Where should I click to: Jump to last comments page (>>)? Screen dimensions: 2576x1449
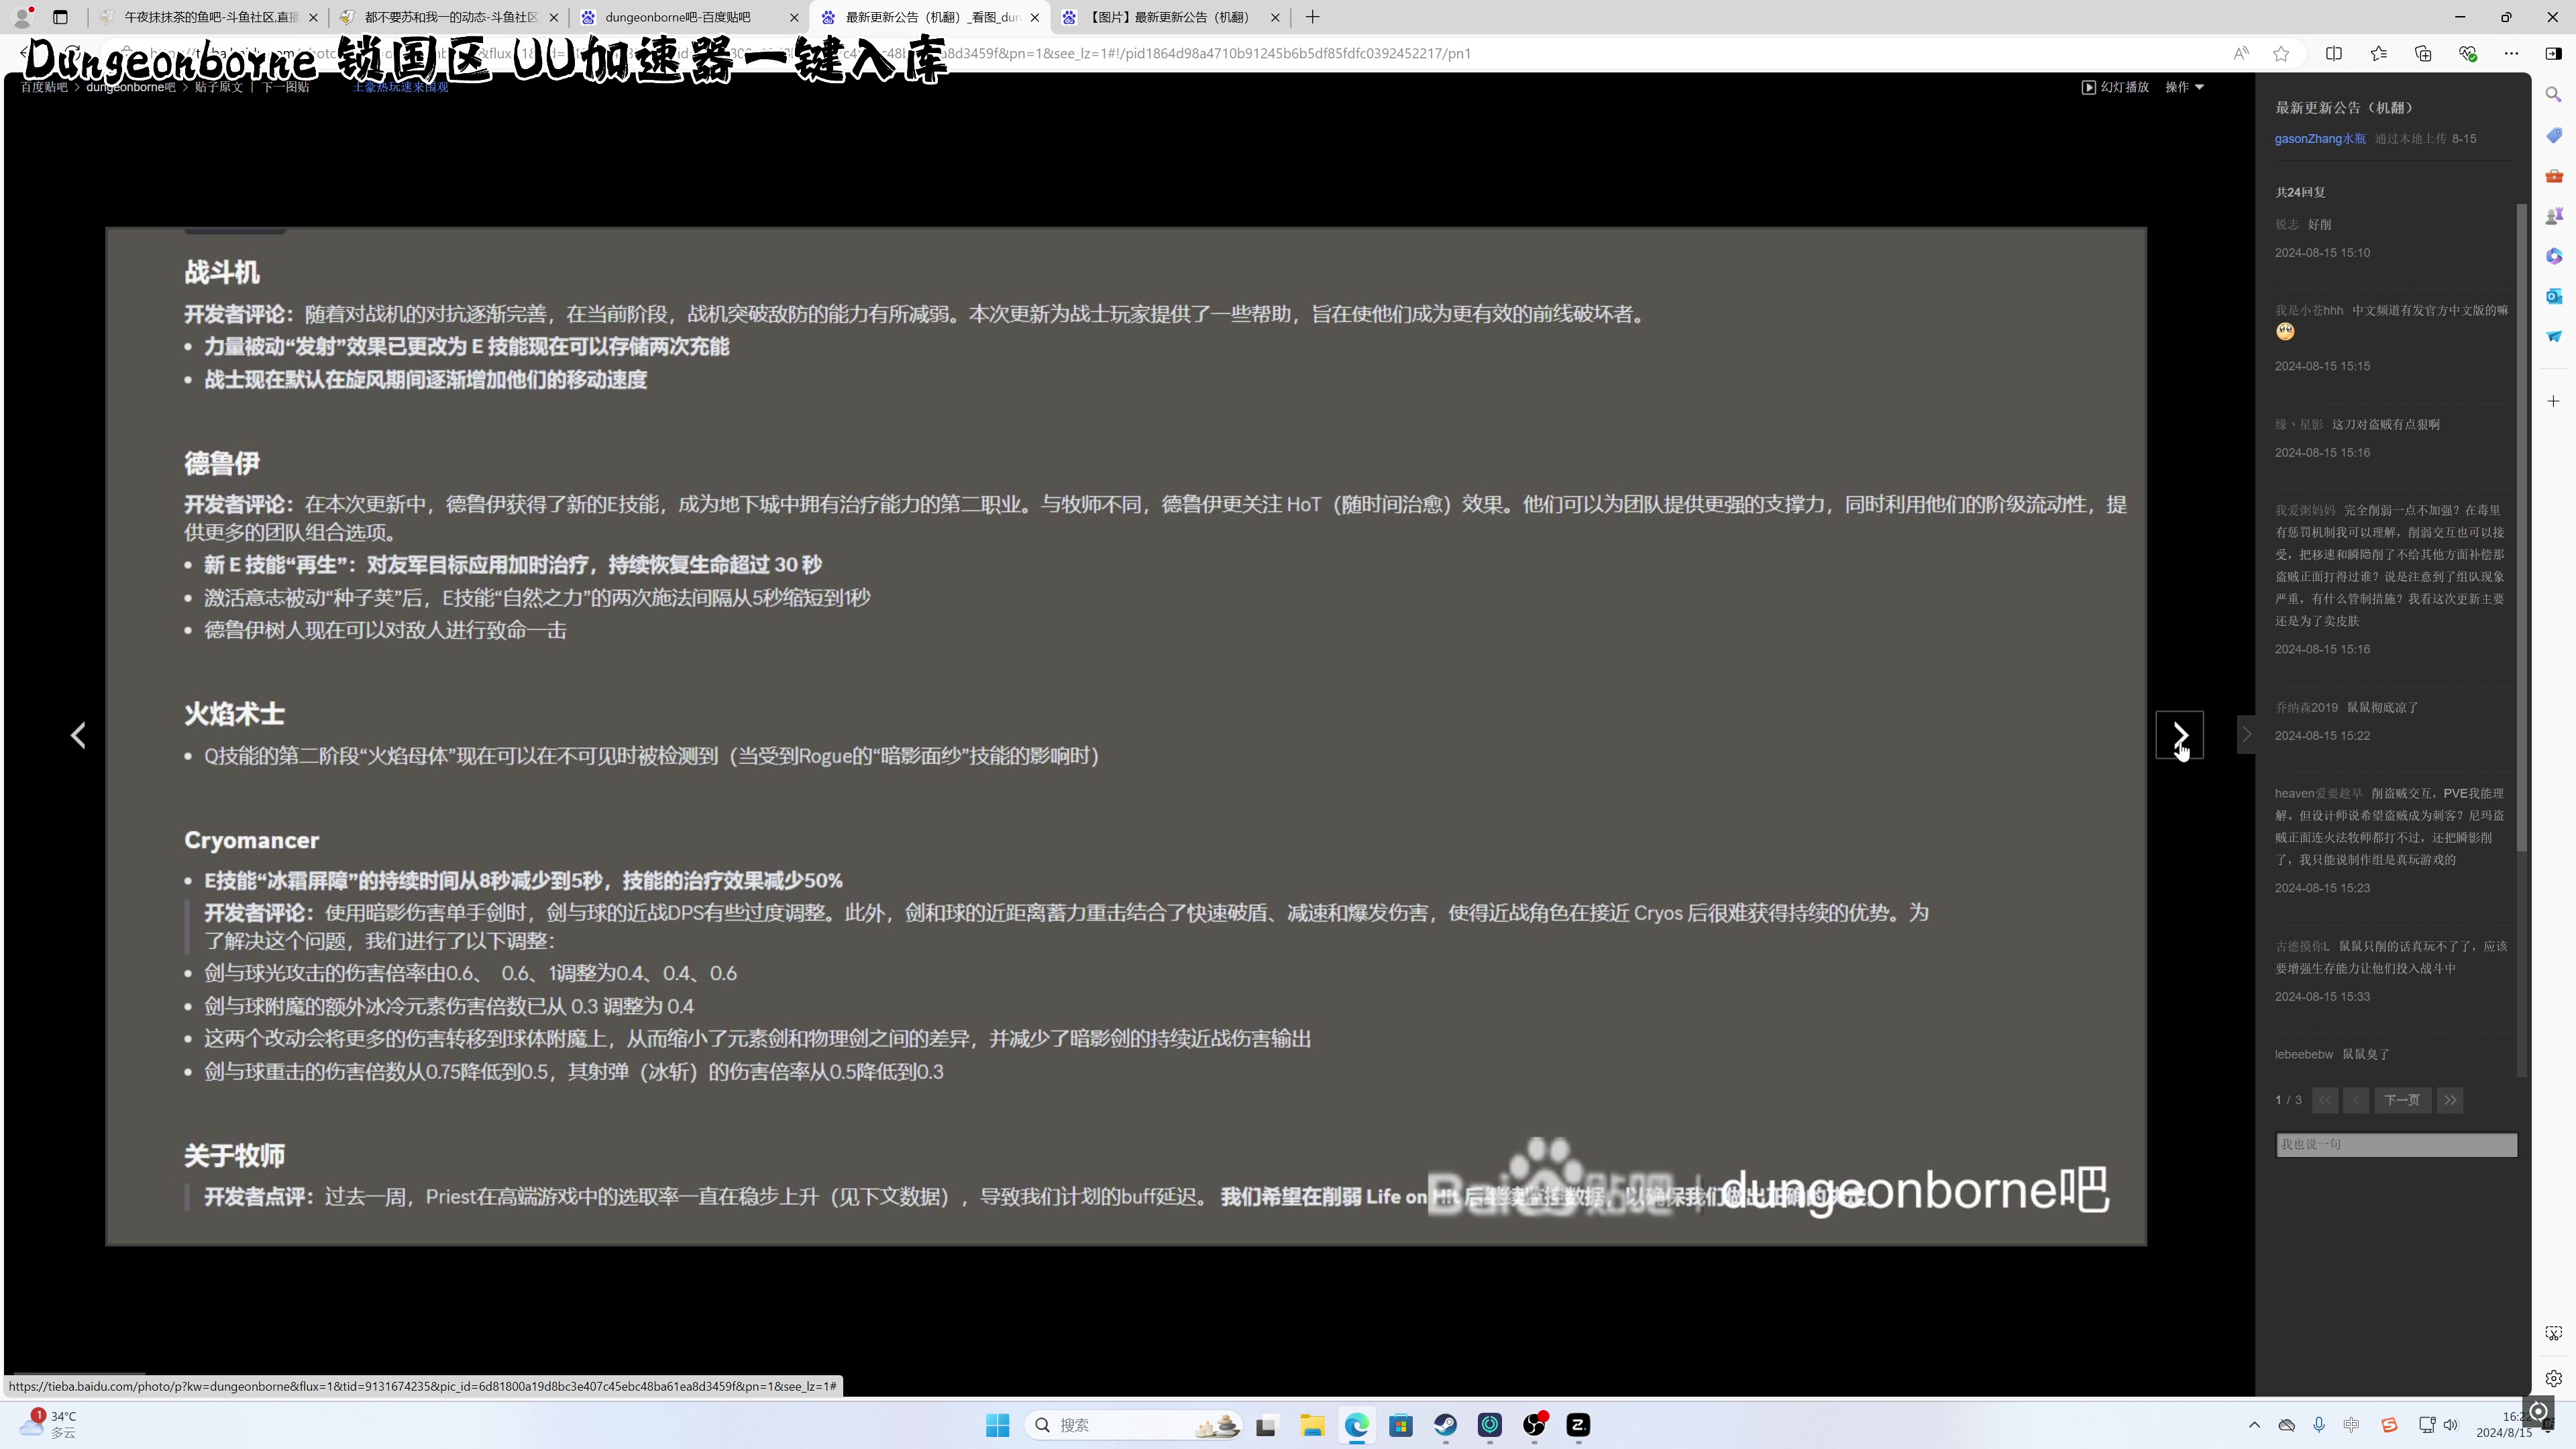2450,1100
